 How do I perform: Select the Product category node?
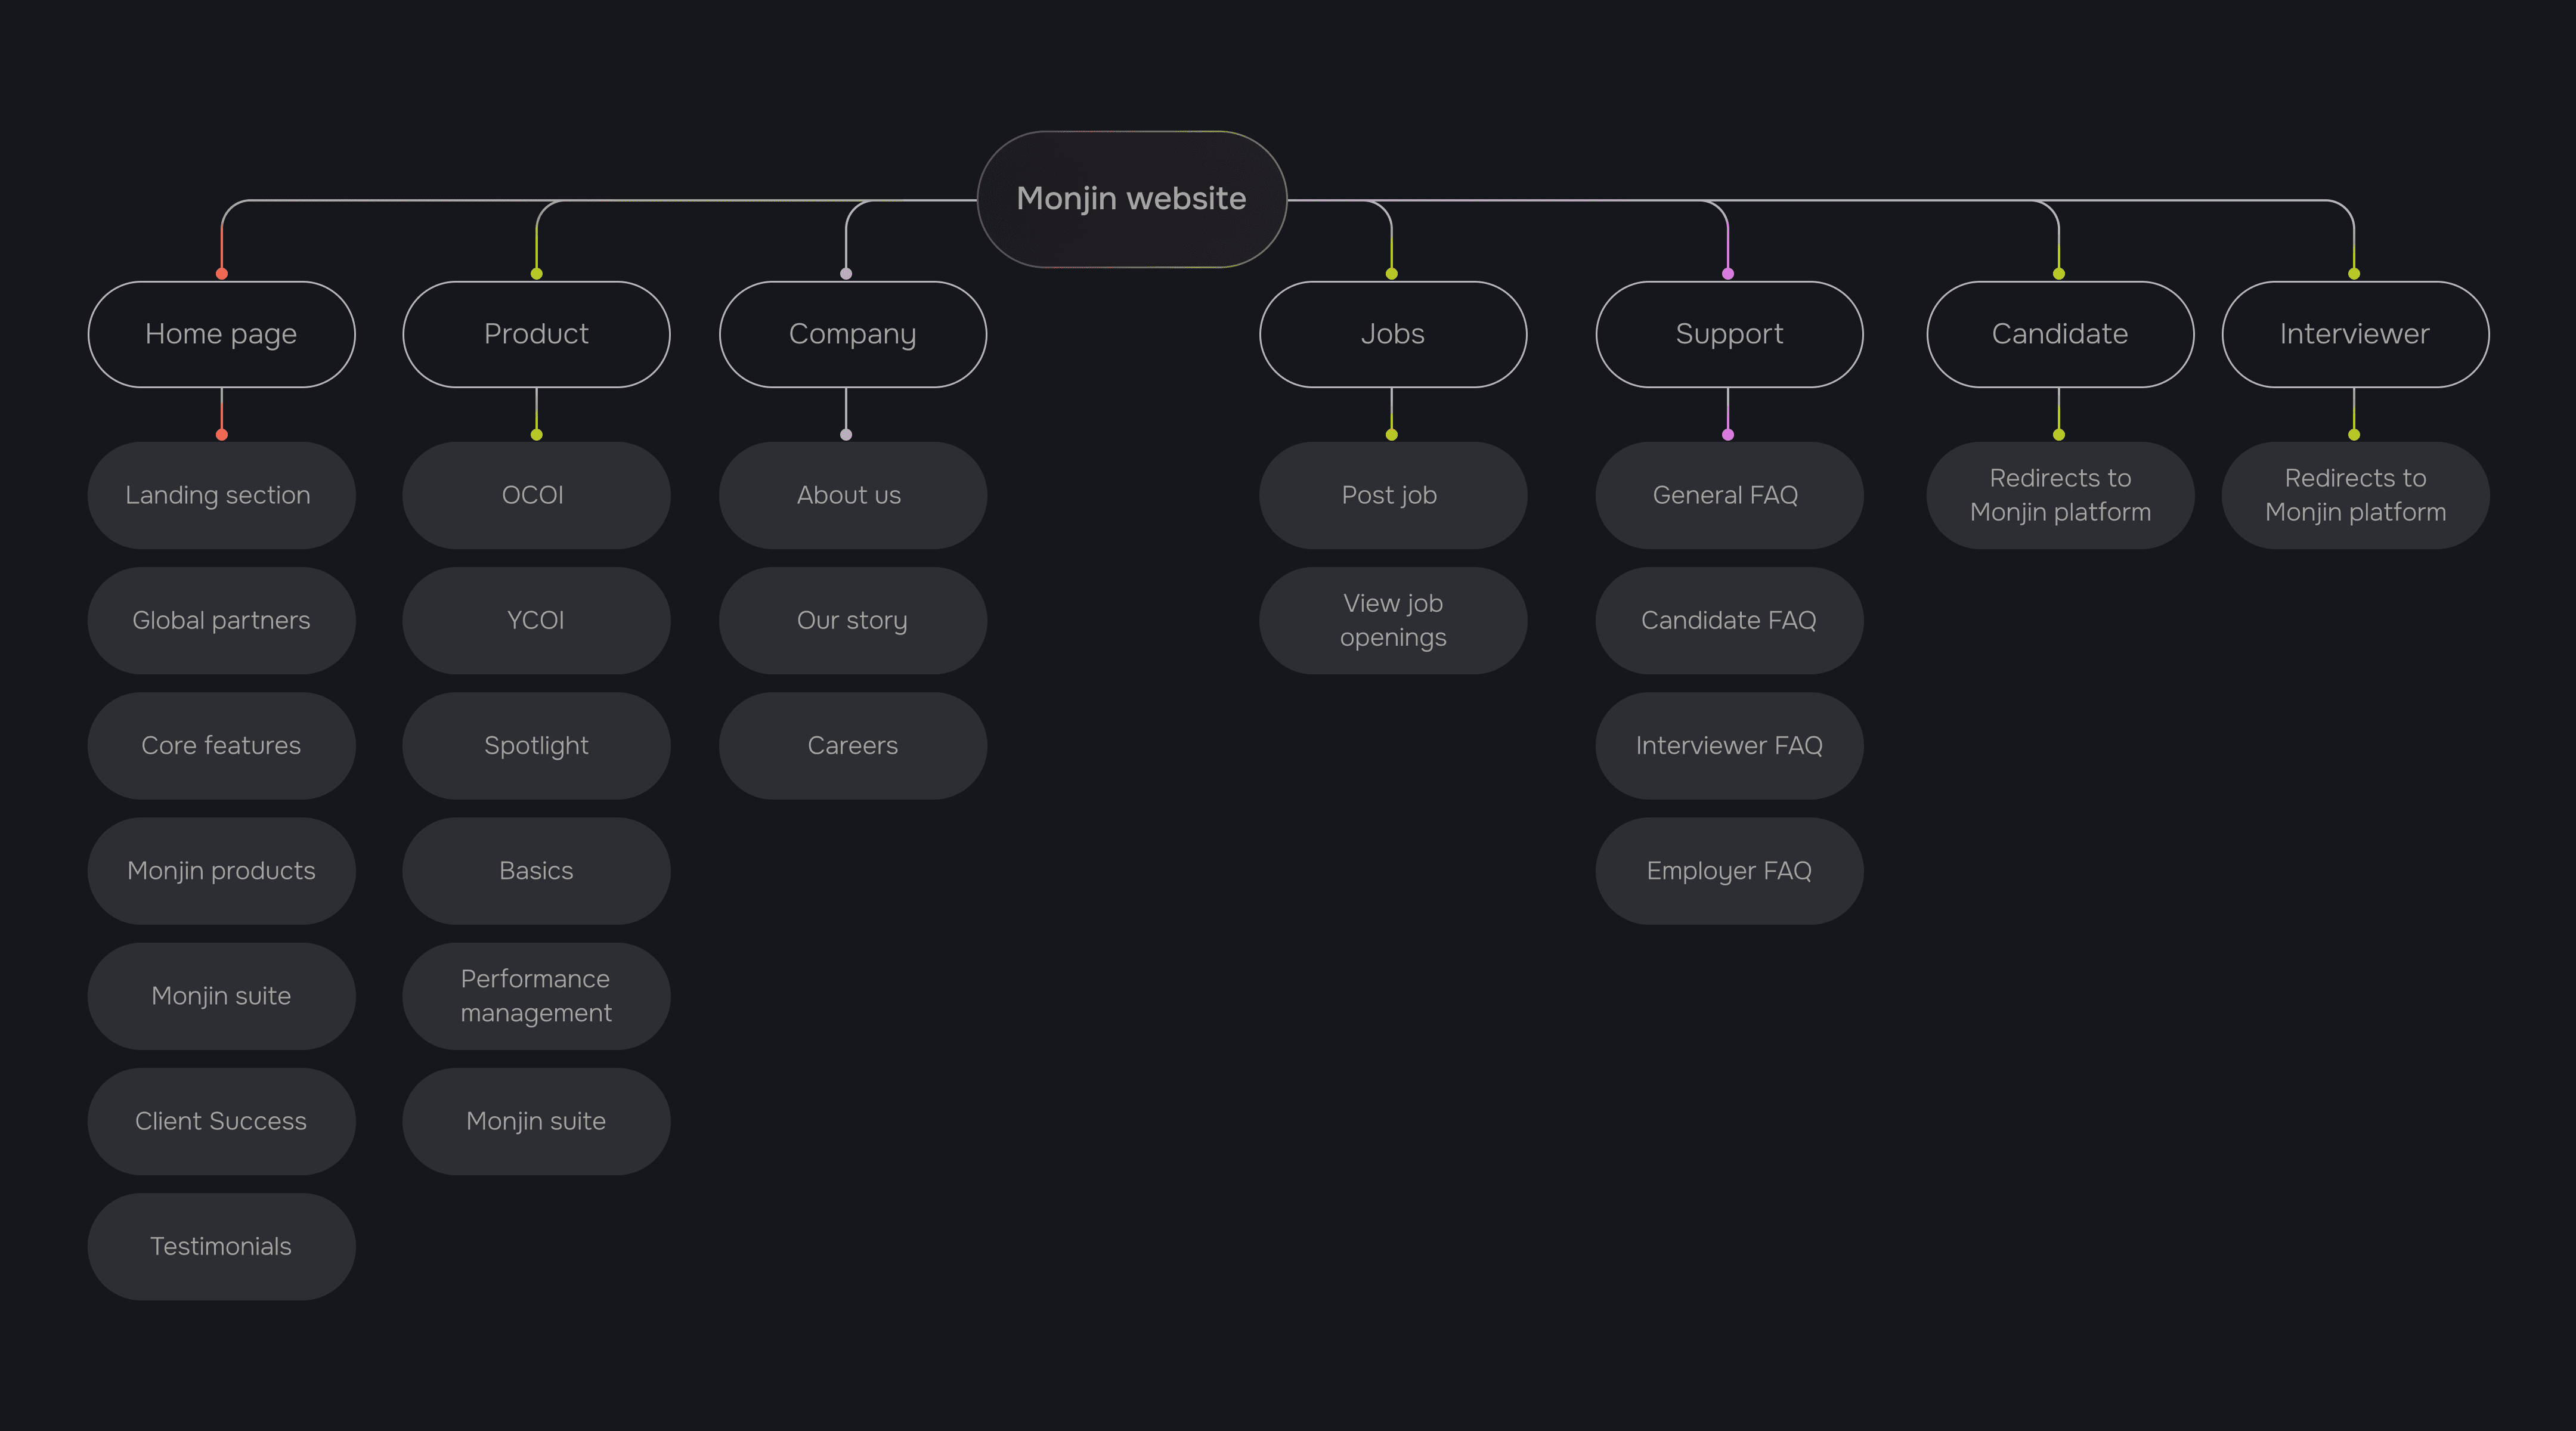click(x=536, y=334)
